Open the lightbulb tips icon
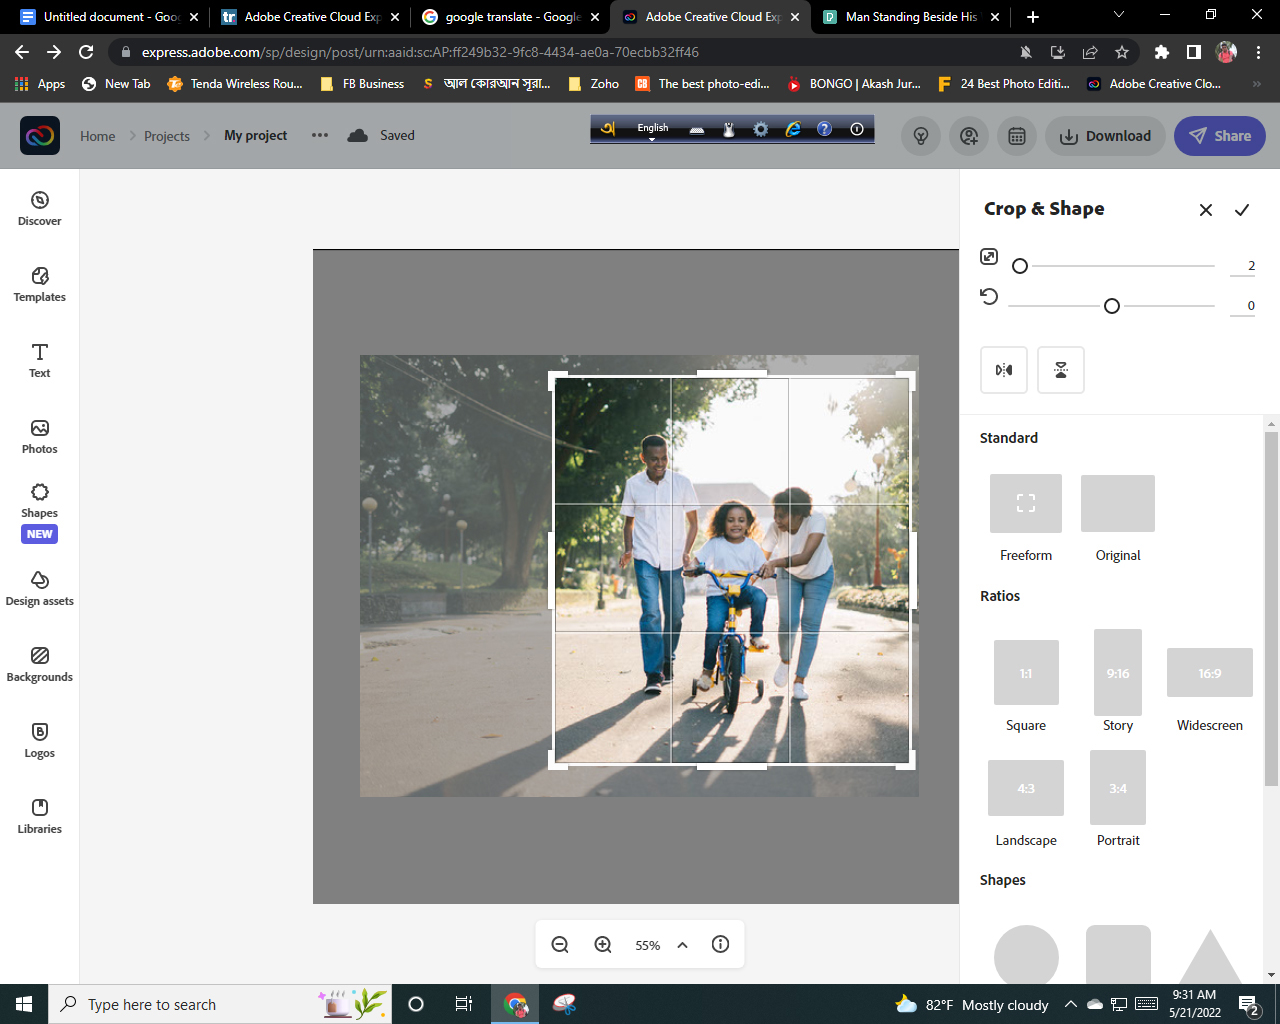The height and width of the screenshot is (1024, 1280). 921,136
